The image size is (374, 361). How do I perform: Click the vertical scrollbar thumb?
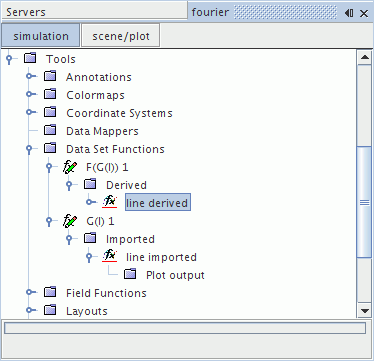(364, 202)
